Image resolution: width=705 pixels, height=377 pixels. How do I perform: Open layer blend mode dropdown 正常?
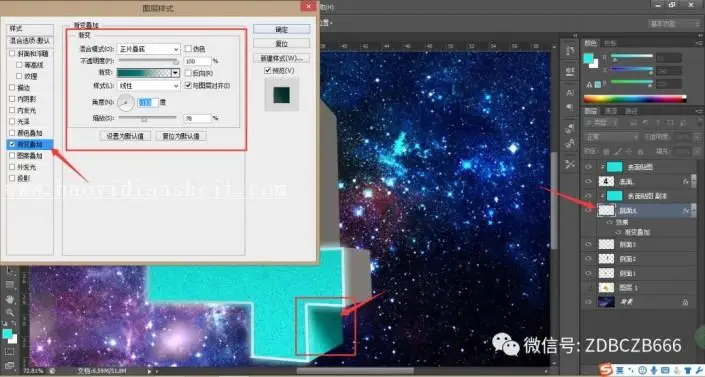tap(611, 137)
